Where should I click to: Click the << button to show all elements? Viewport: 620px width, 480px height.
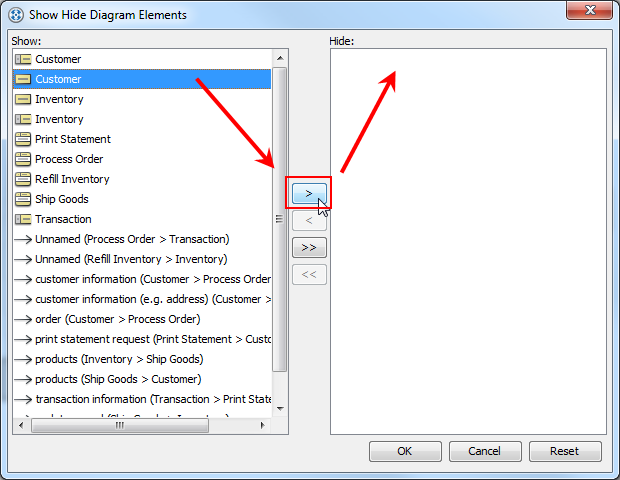309,274
